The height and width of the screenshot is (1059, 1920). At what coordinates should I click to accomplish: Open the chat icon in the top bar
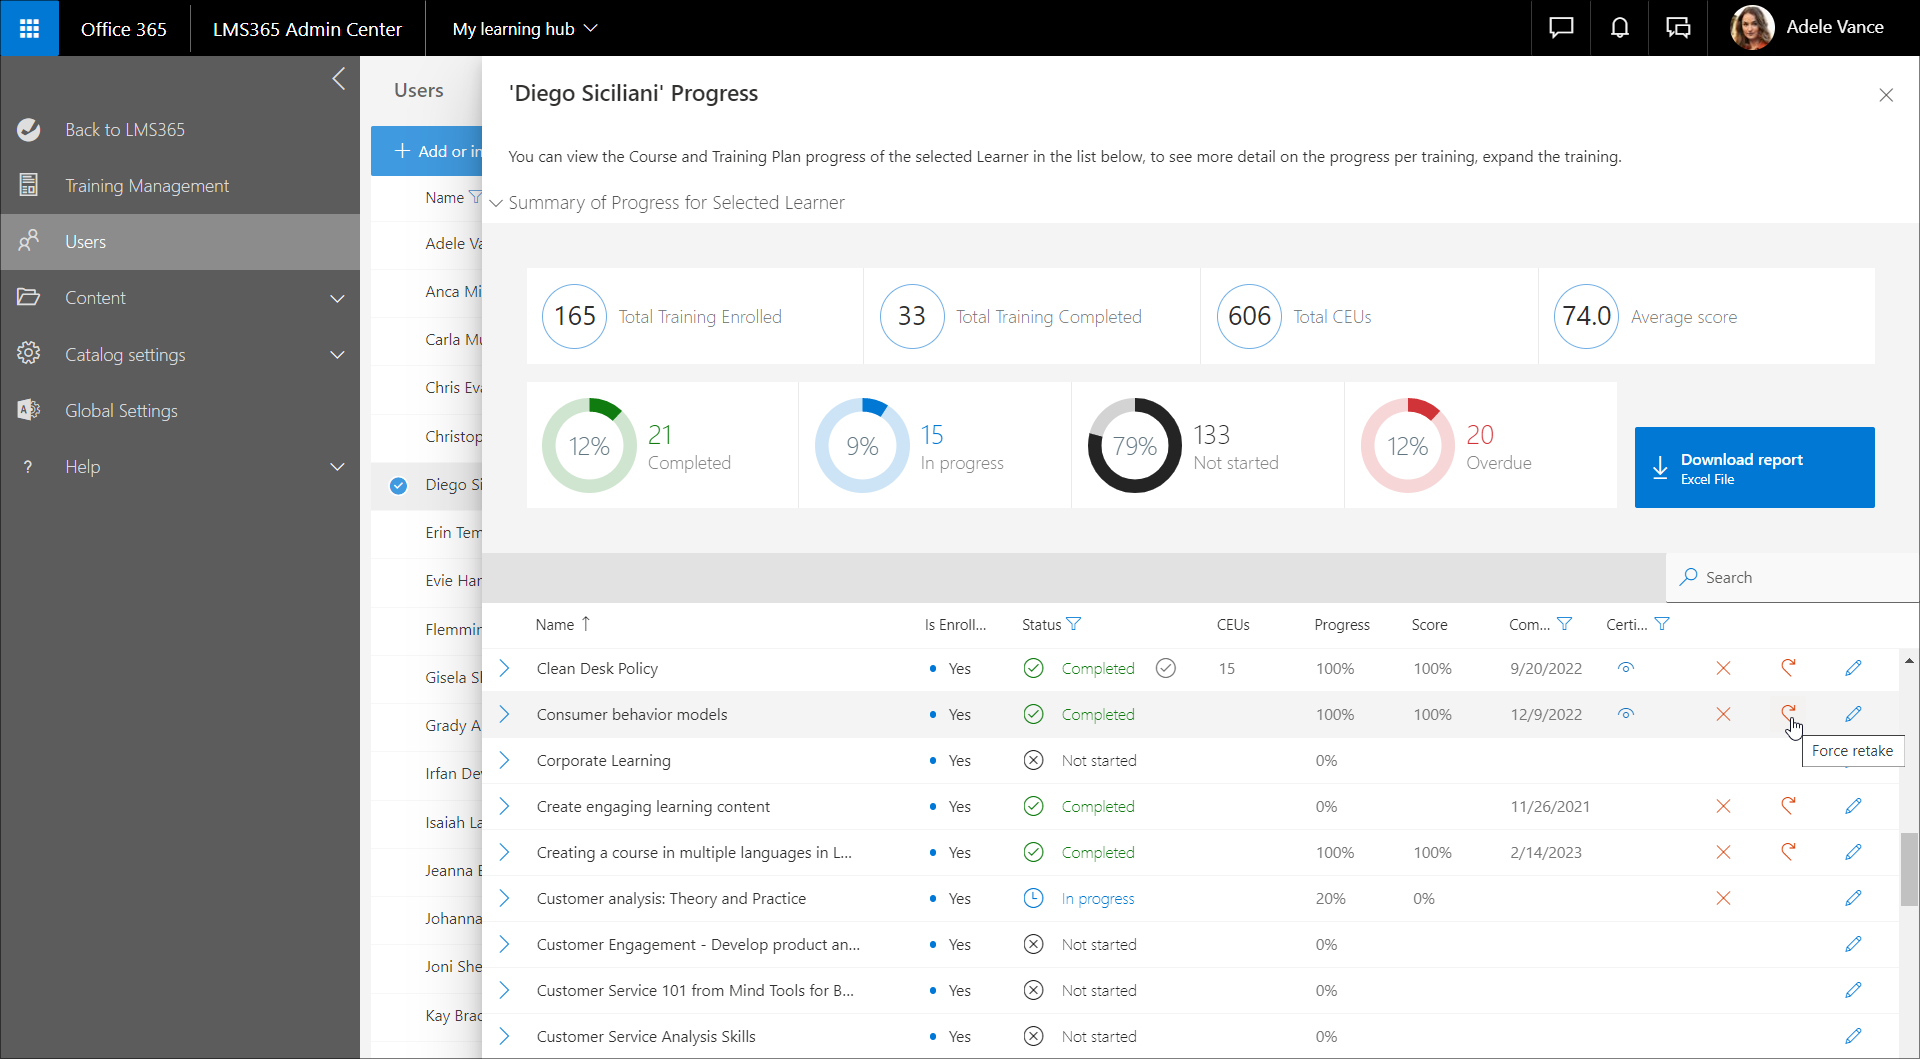coord(1561,28)
